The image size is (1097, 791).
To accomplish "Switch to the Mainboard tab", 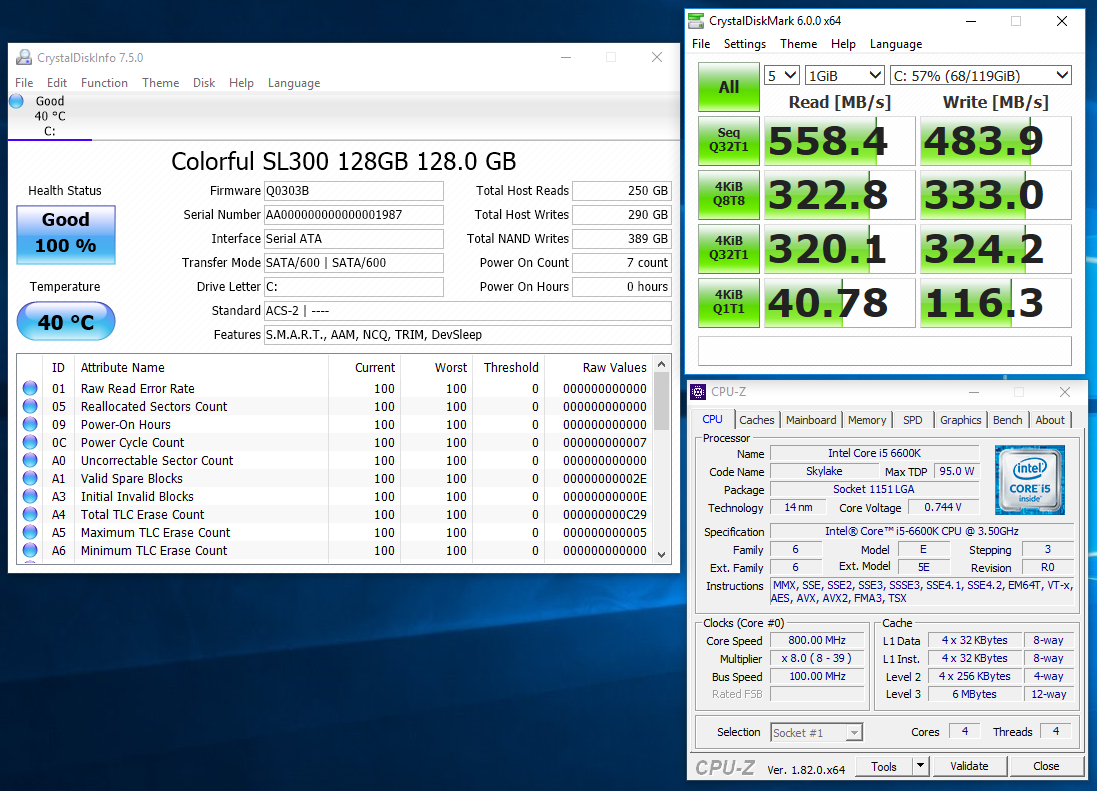I will tap(810, 420).
